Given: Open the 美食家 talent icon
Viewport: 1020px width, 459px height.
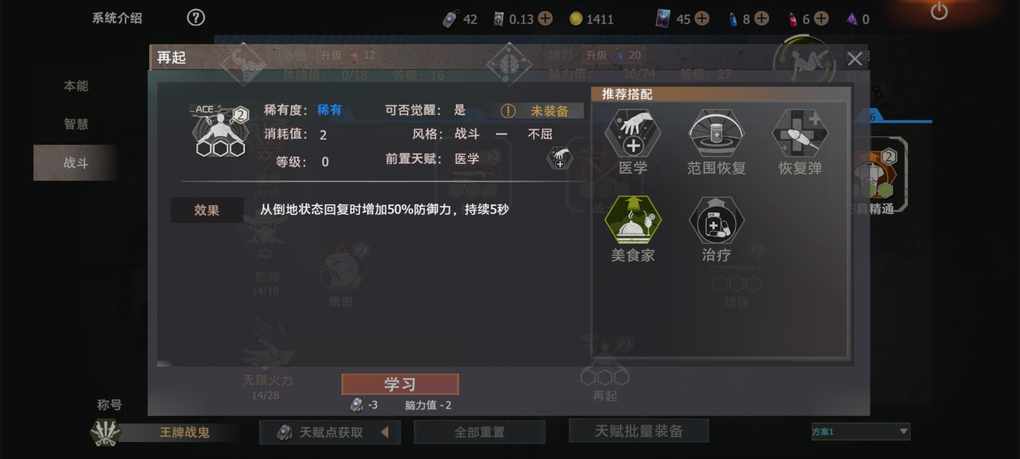Looking at the screenshot, I should [632, 219].
